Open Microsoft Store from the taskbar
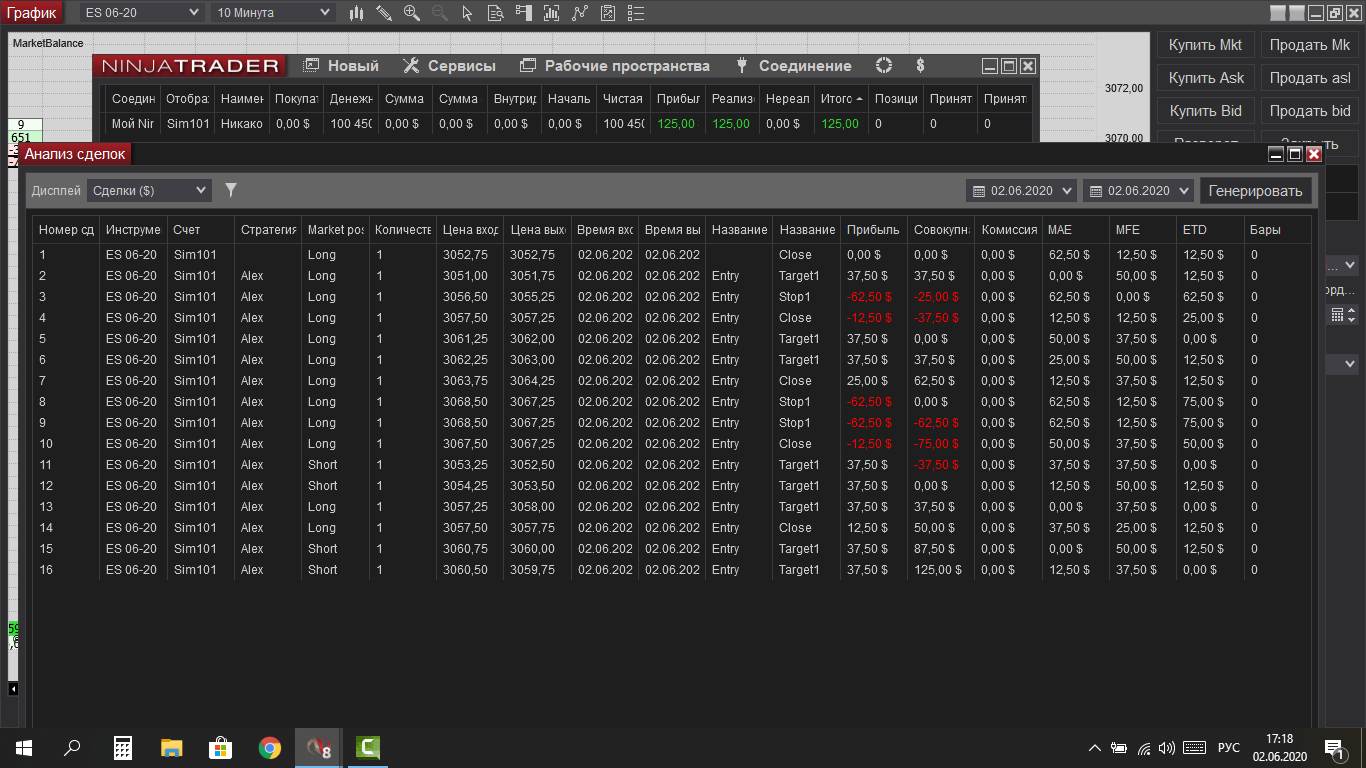 click(220, 747)
